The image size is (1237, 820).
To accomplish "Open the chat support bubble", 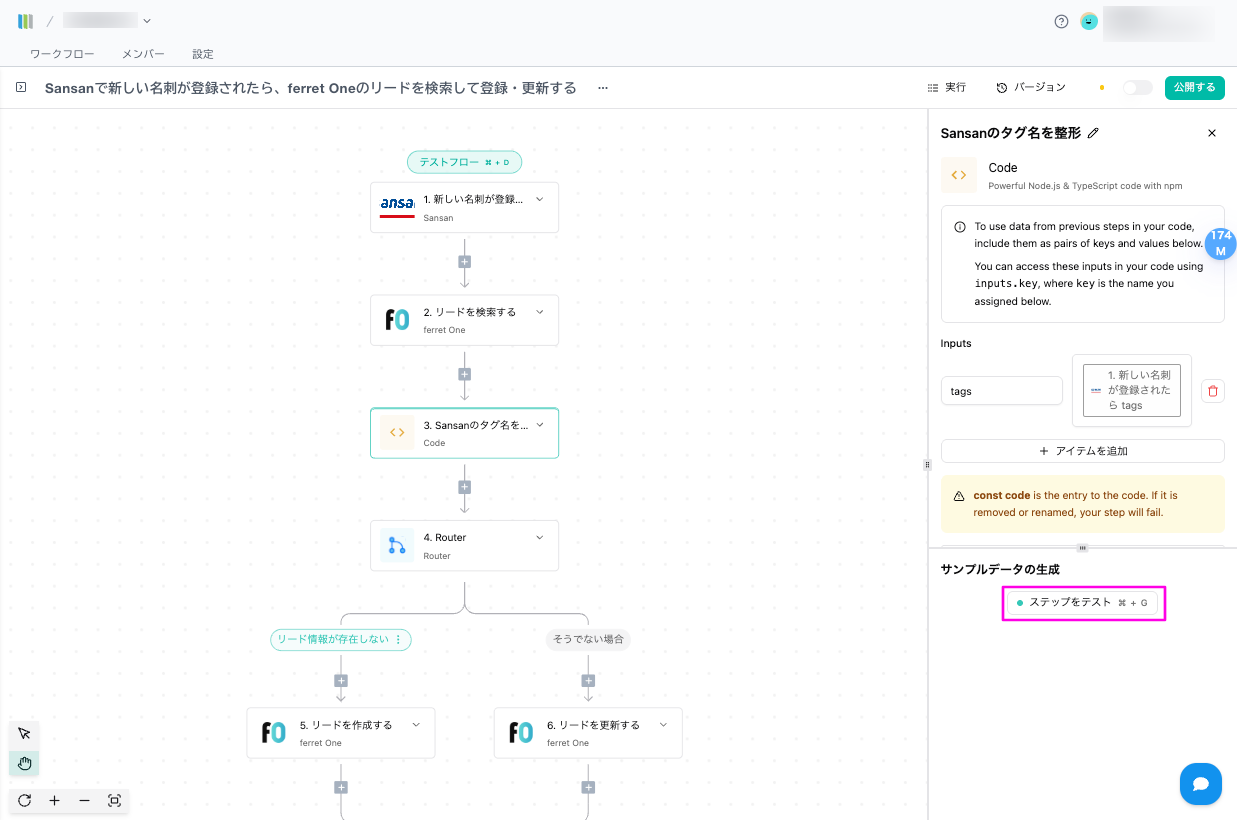I will (x=1200, y=784).
